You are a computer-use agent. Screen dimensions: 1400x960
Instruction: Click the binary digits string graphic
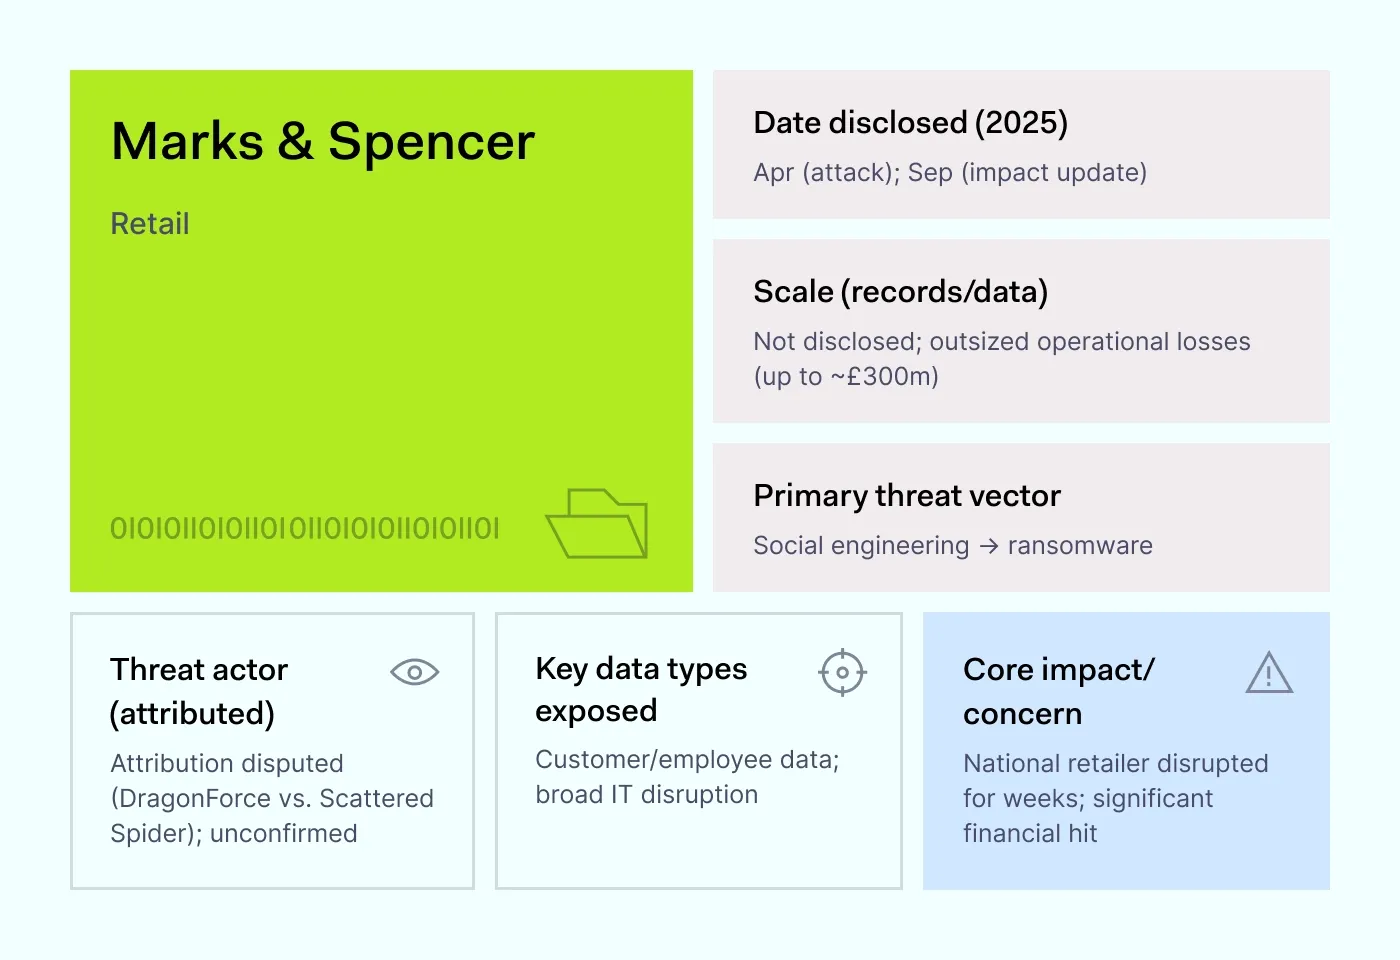click(x=304, y=528)
